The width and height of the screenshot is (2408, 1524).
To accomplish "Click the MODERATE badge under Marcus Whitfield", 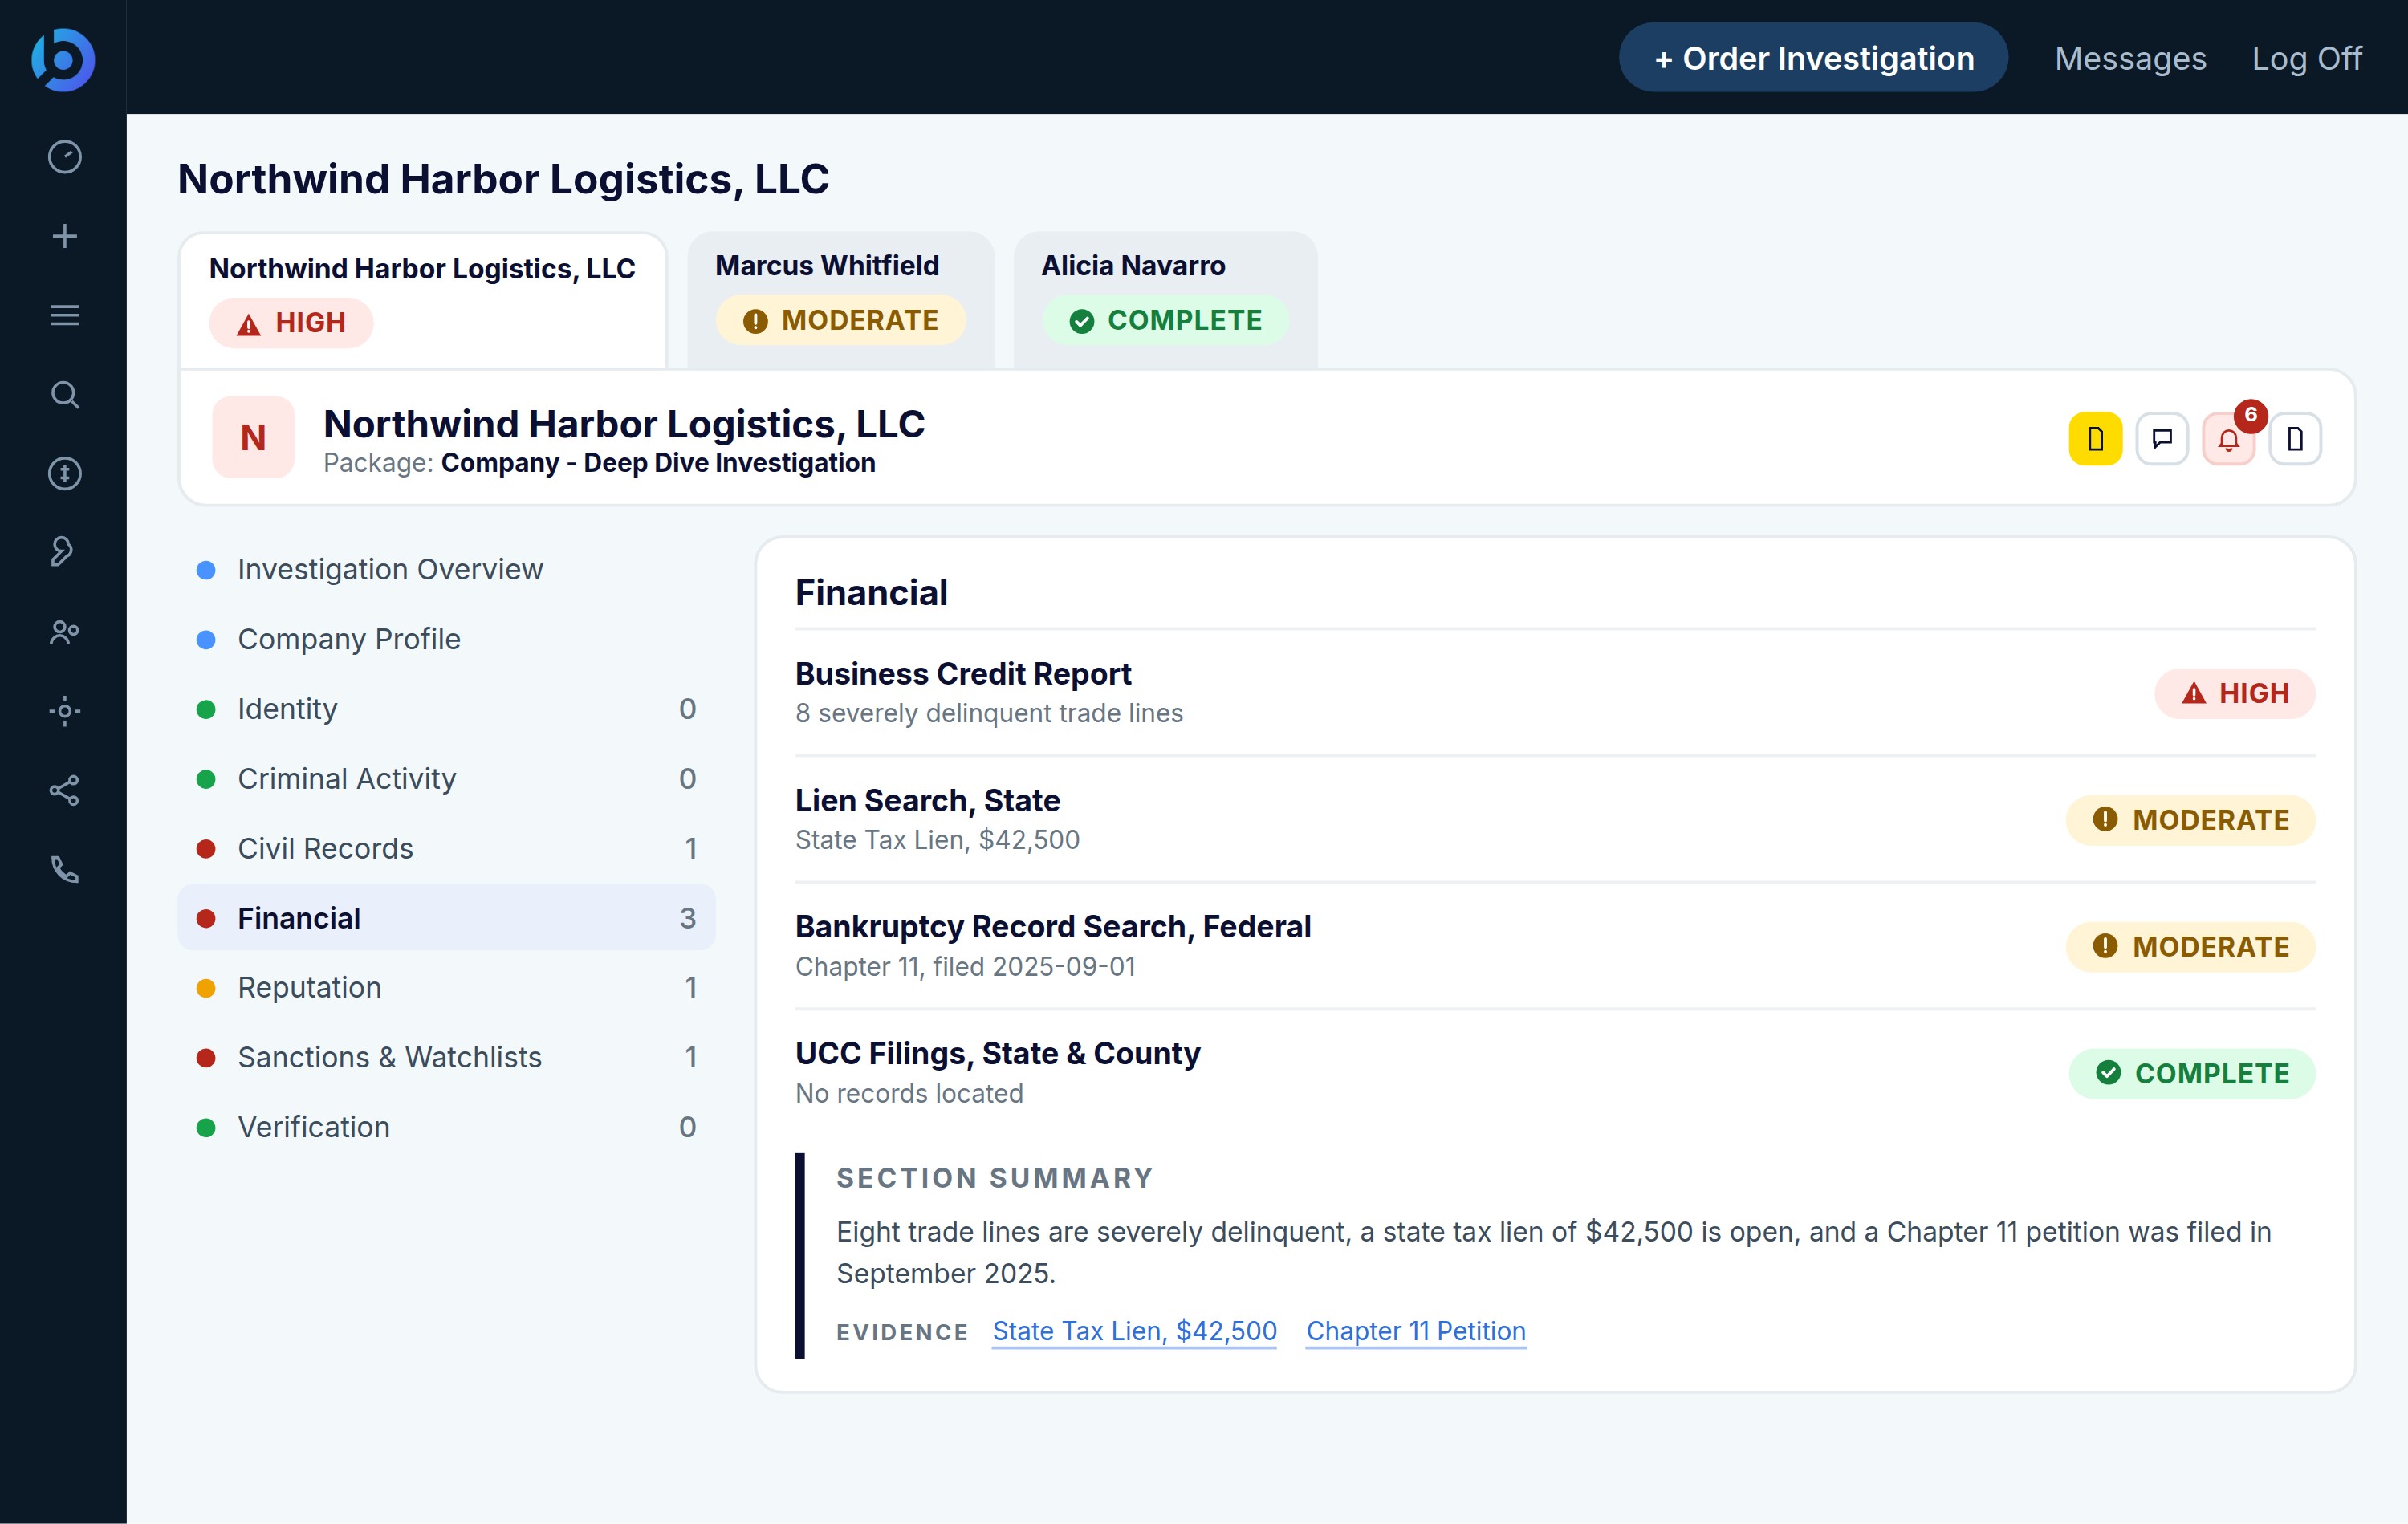I will coord(840,320).
